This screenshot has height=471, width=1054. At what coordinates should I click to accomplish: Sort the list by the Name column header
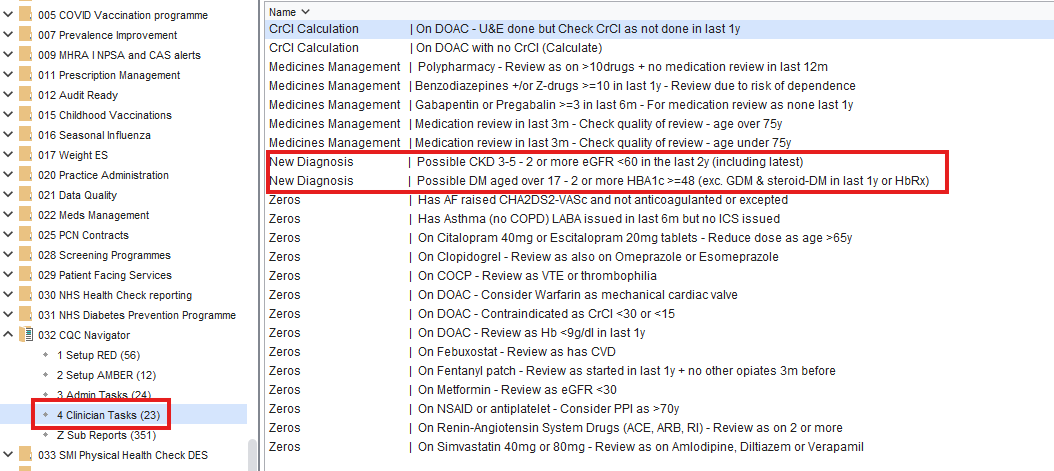(283, 10)
